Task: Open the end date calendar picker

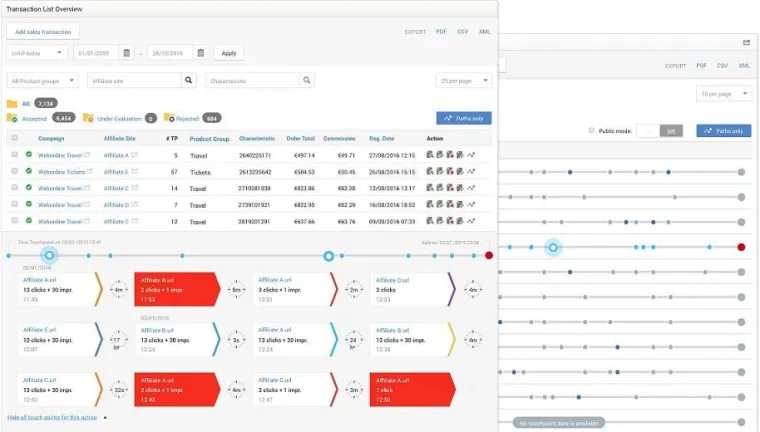Action: point(201,53)
